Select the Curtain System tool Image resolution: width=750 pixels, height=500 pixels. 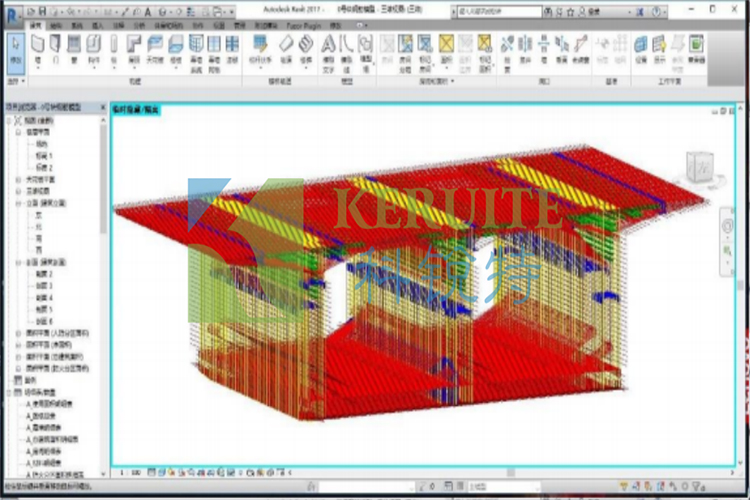click(196, 54)
